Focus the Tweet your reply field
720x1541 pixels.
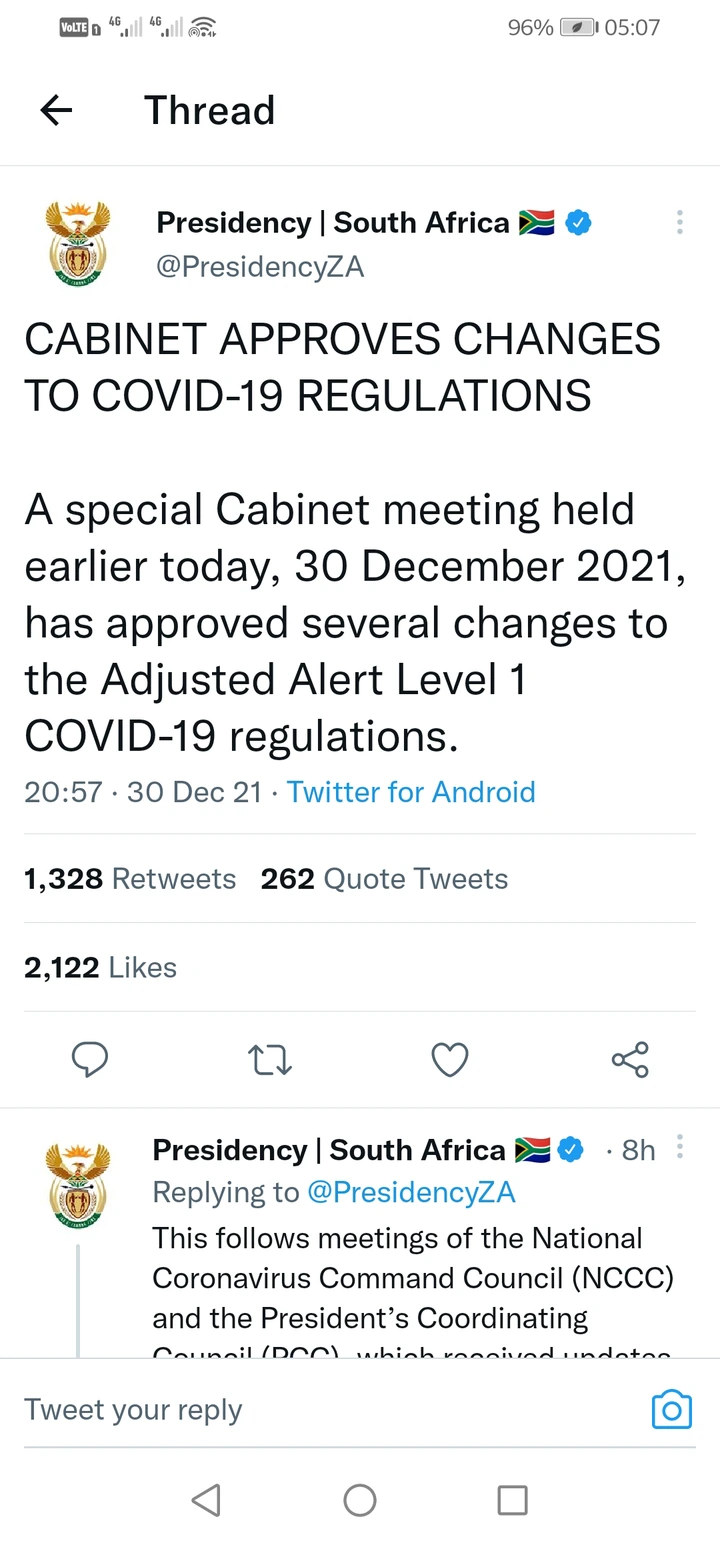pos(330,1409)
